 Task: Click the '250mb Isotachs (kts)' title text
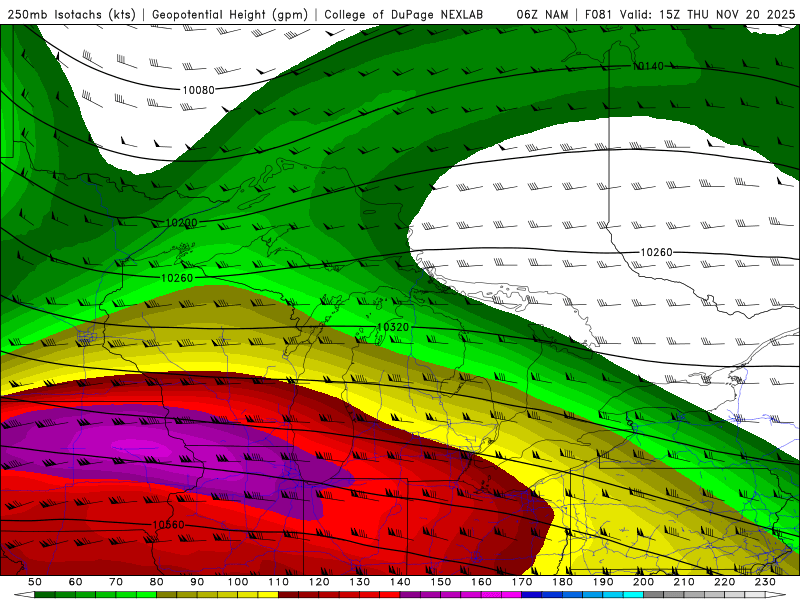pos(71,15)
